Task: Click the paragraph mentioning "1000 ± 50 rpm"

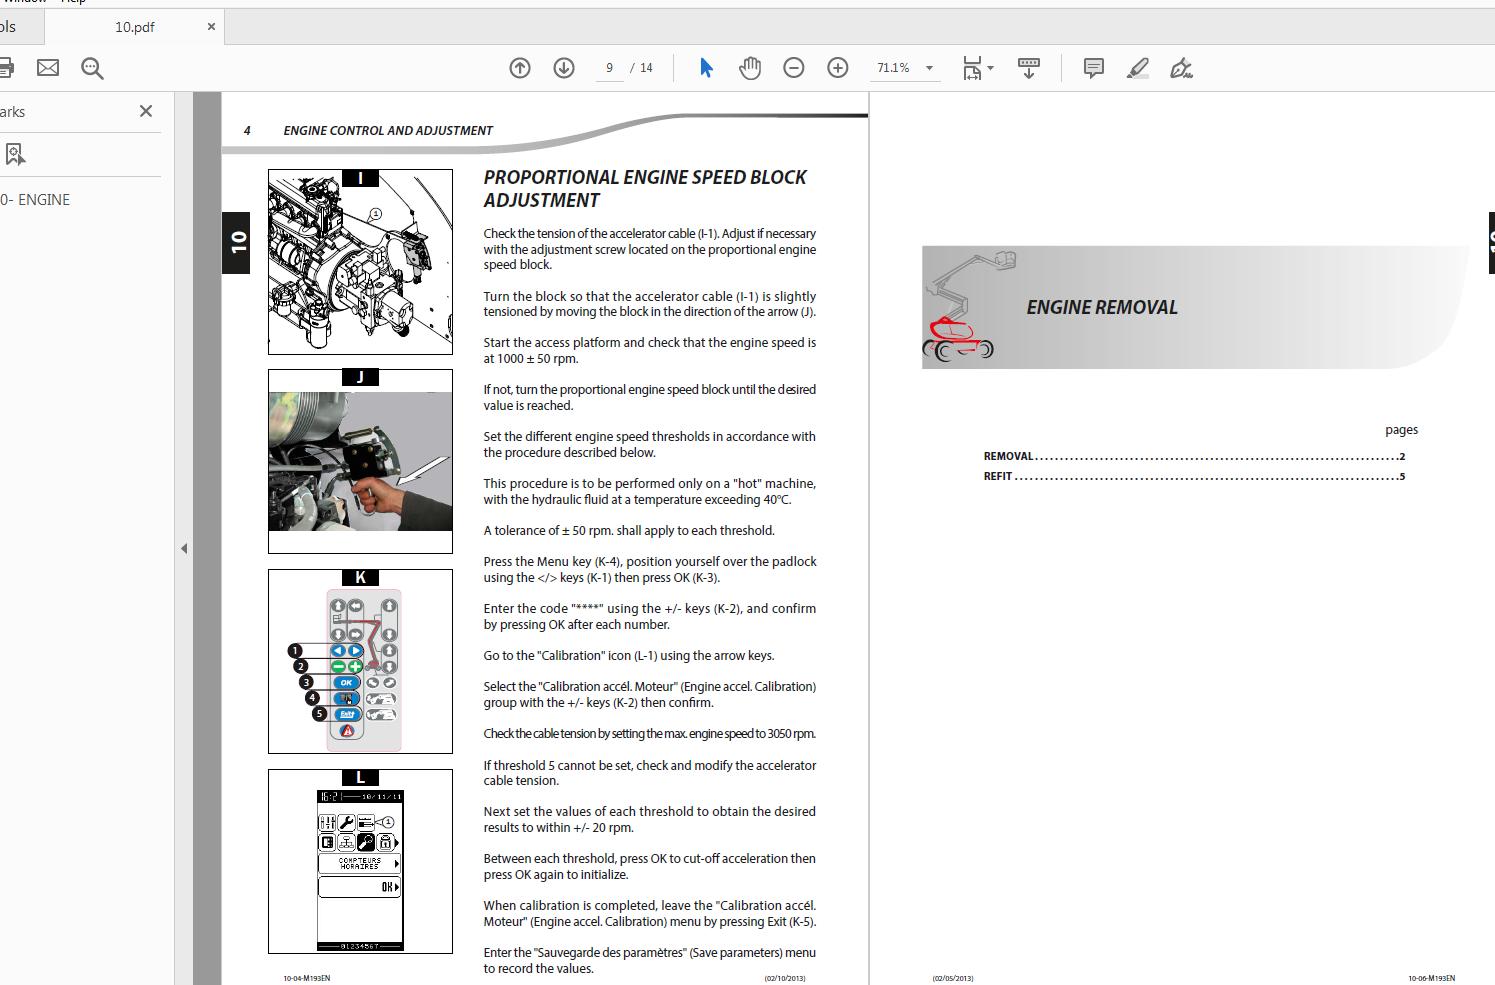Action: (x=650, y=350)
